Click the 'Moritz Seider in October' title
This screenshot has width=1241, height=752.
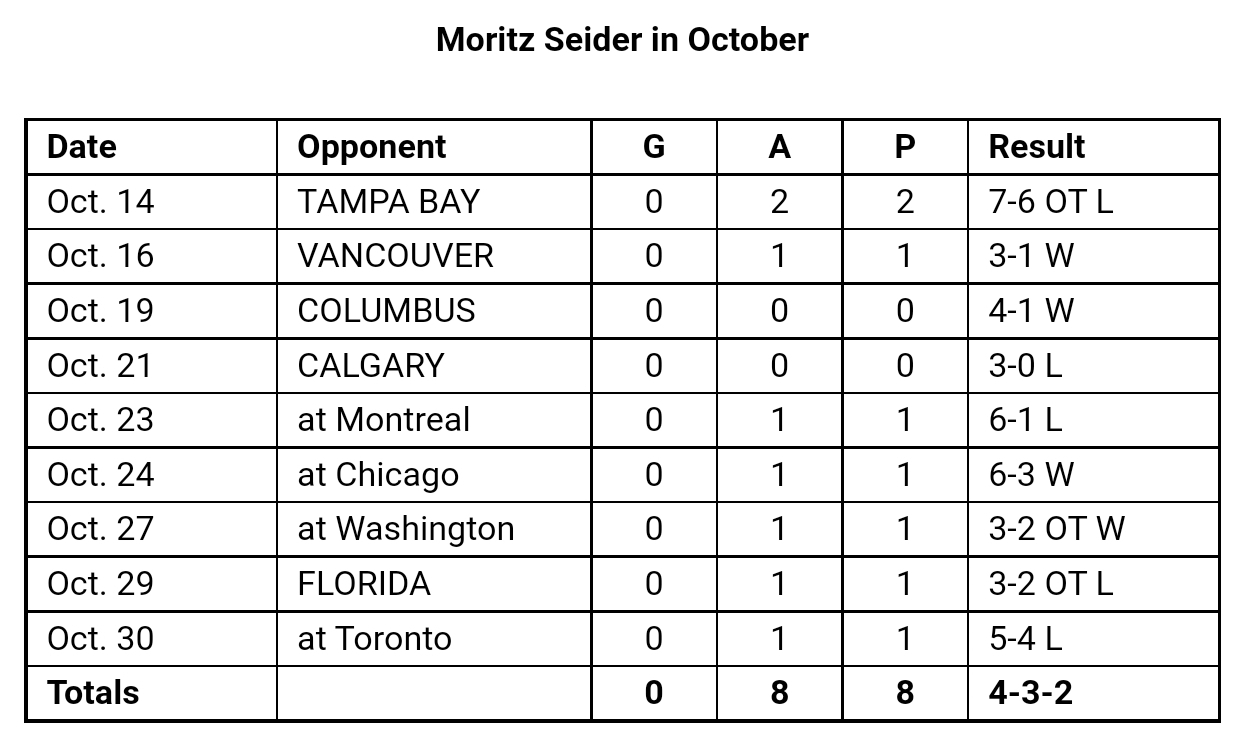[x=622, y=40]
